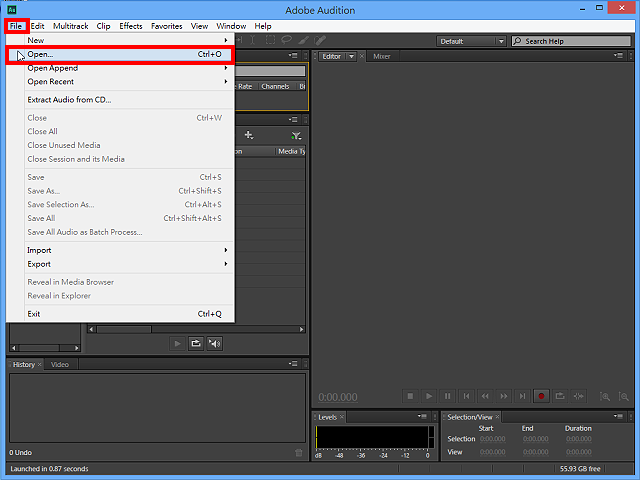Click the Pause transport button
Screen dimensions: 640x480
(x=448, y=396)
